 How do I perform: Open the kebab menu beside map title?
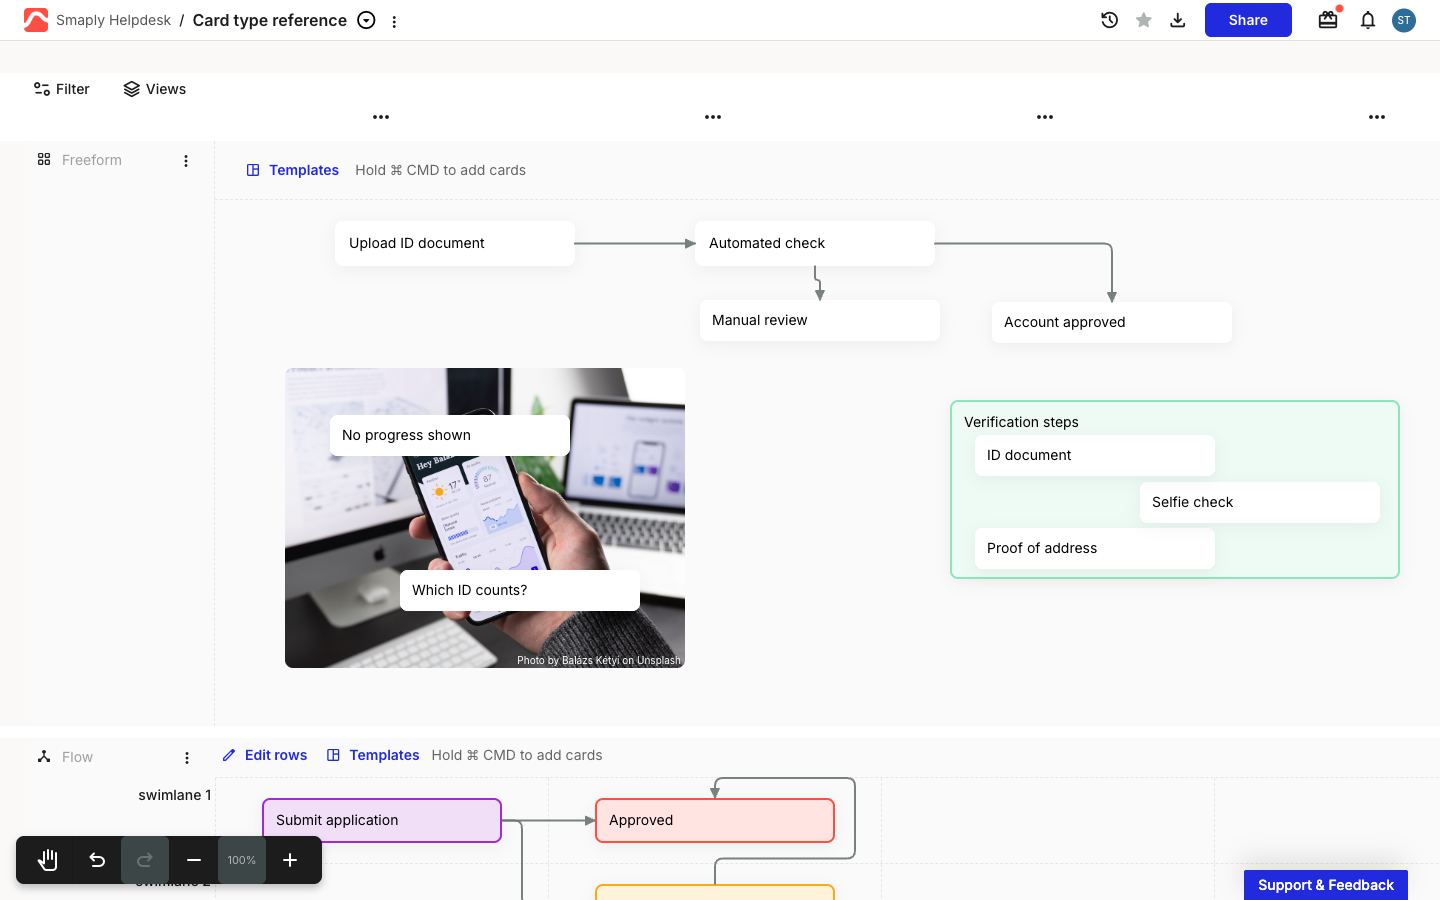pos(395,21)
